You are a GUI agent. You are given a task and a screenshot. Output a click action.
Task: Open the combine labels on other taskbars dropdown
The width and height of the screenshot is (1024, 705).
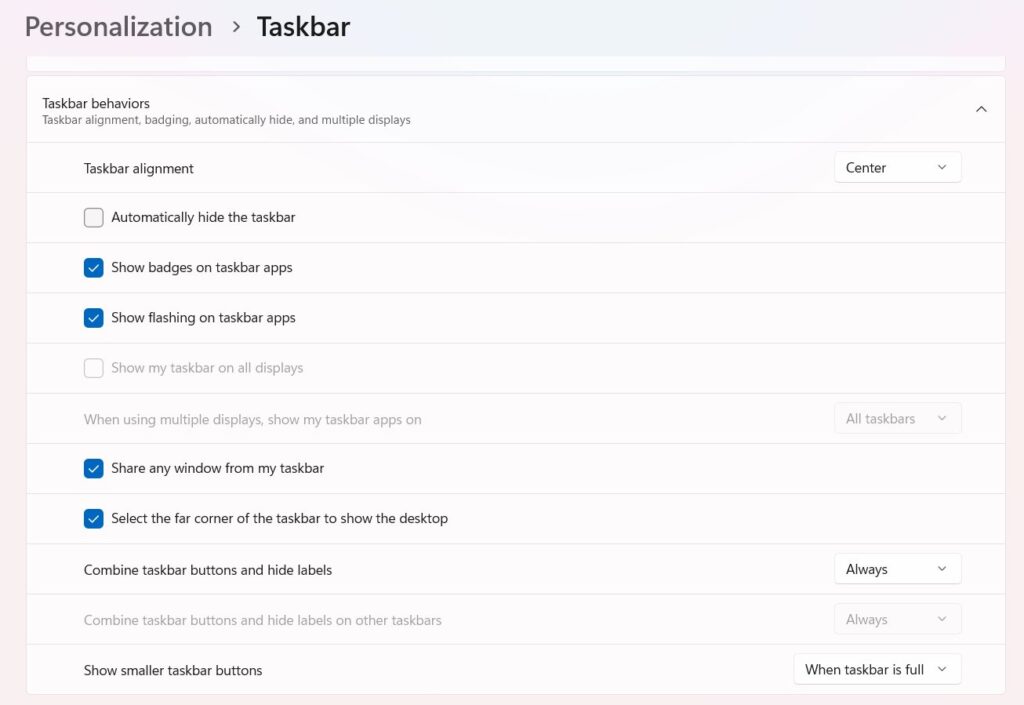(896, 619)
